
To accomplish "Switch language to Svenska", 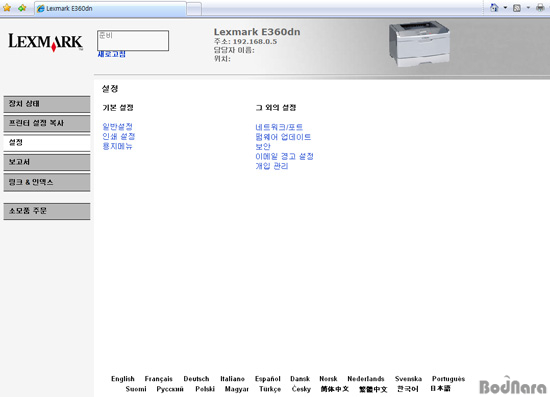I will pyautogui.click(x=408, y=379).
